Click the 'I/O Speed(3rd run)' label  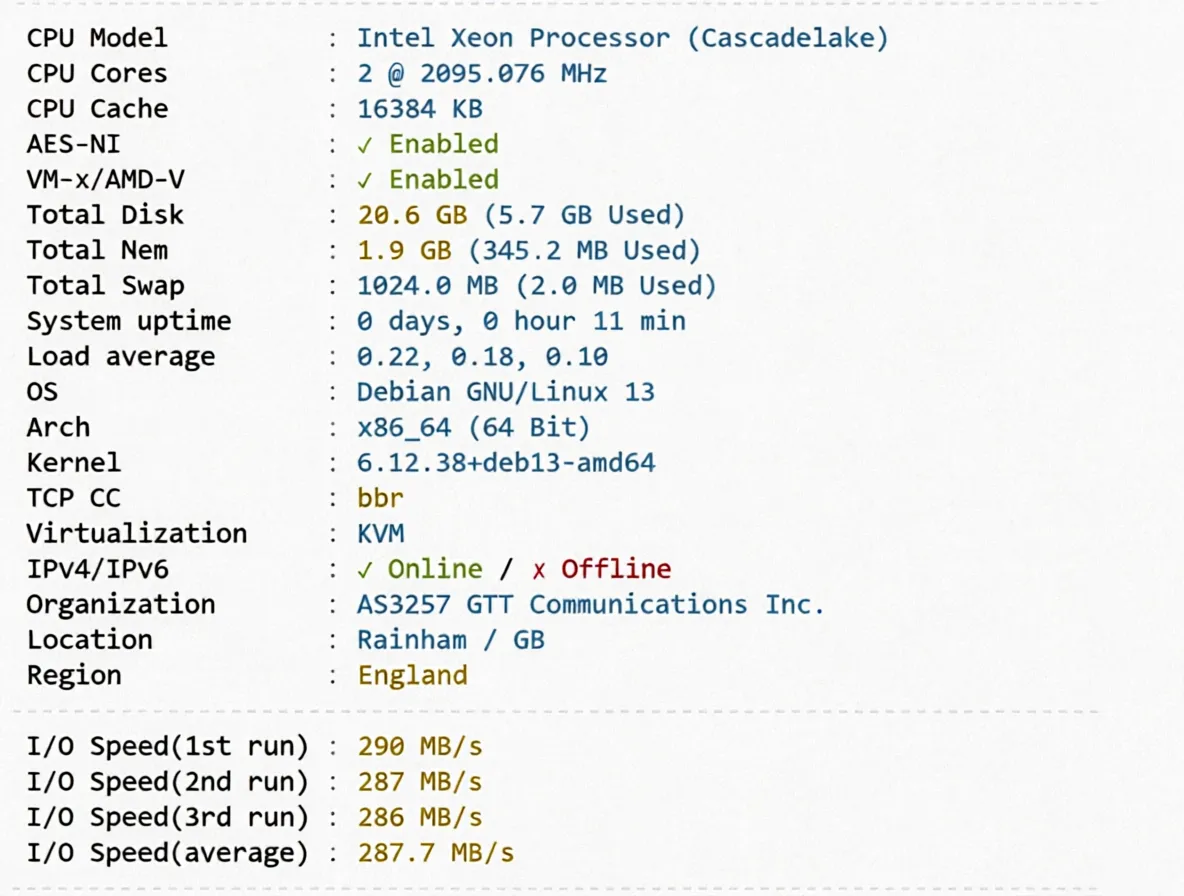click(x=168, y=817)
